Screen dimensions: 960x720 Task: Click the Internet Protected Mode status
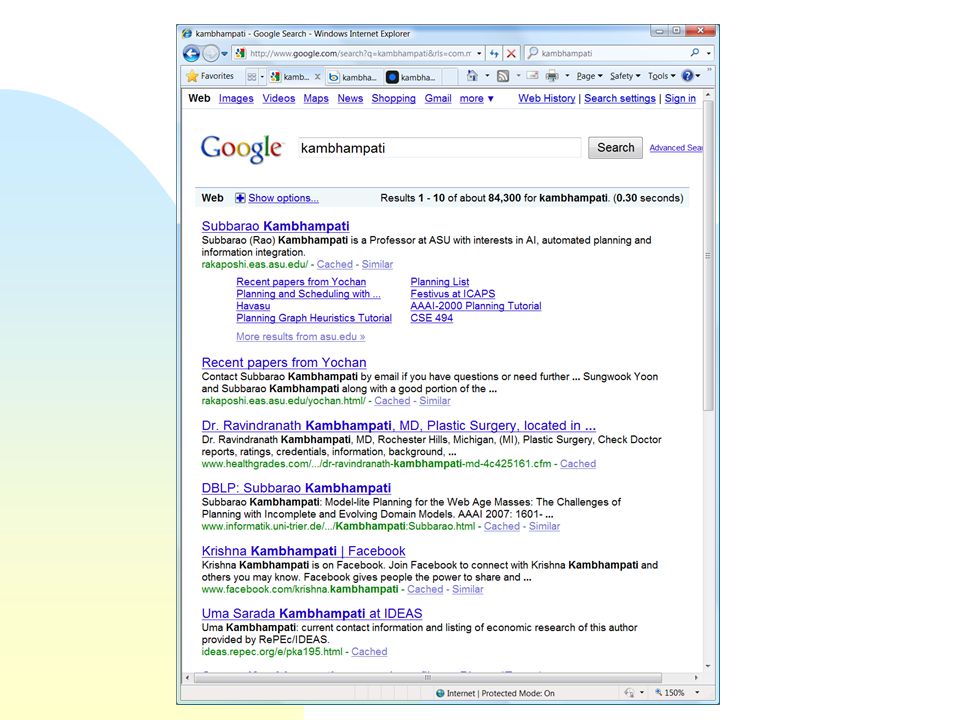point(495,693)
